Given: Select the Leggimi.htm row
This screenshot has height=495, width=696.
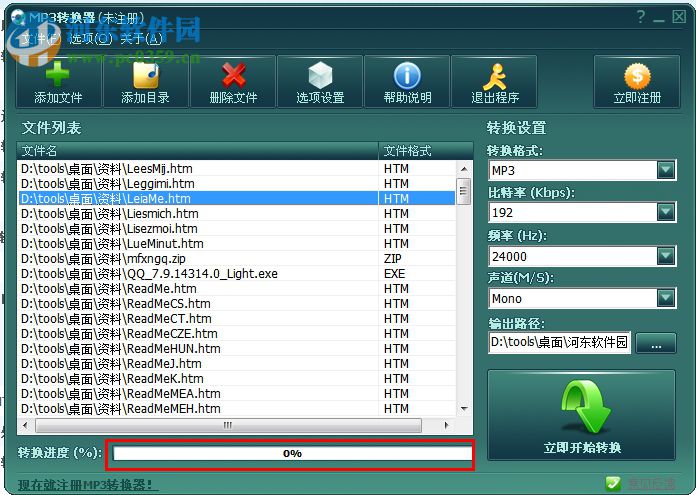Looking at the screenshot, I should pyautogui.click(x=237, y=184).
